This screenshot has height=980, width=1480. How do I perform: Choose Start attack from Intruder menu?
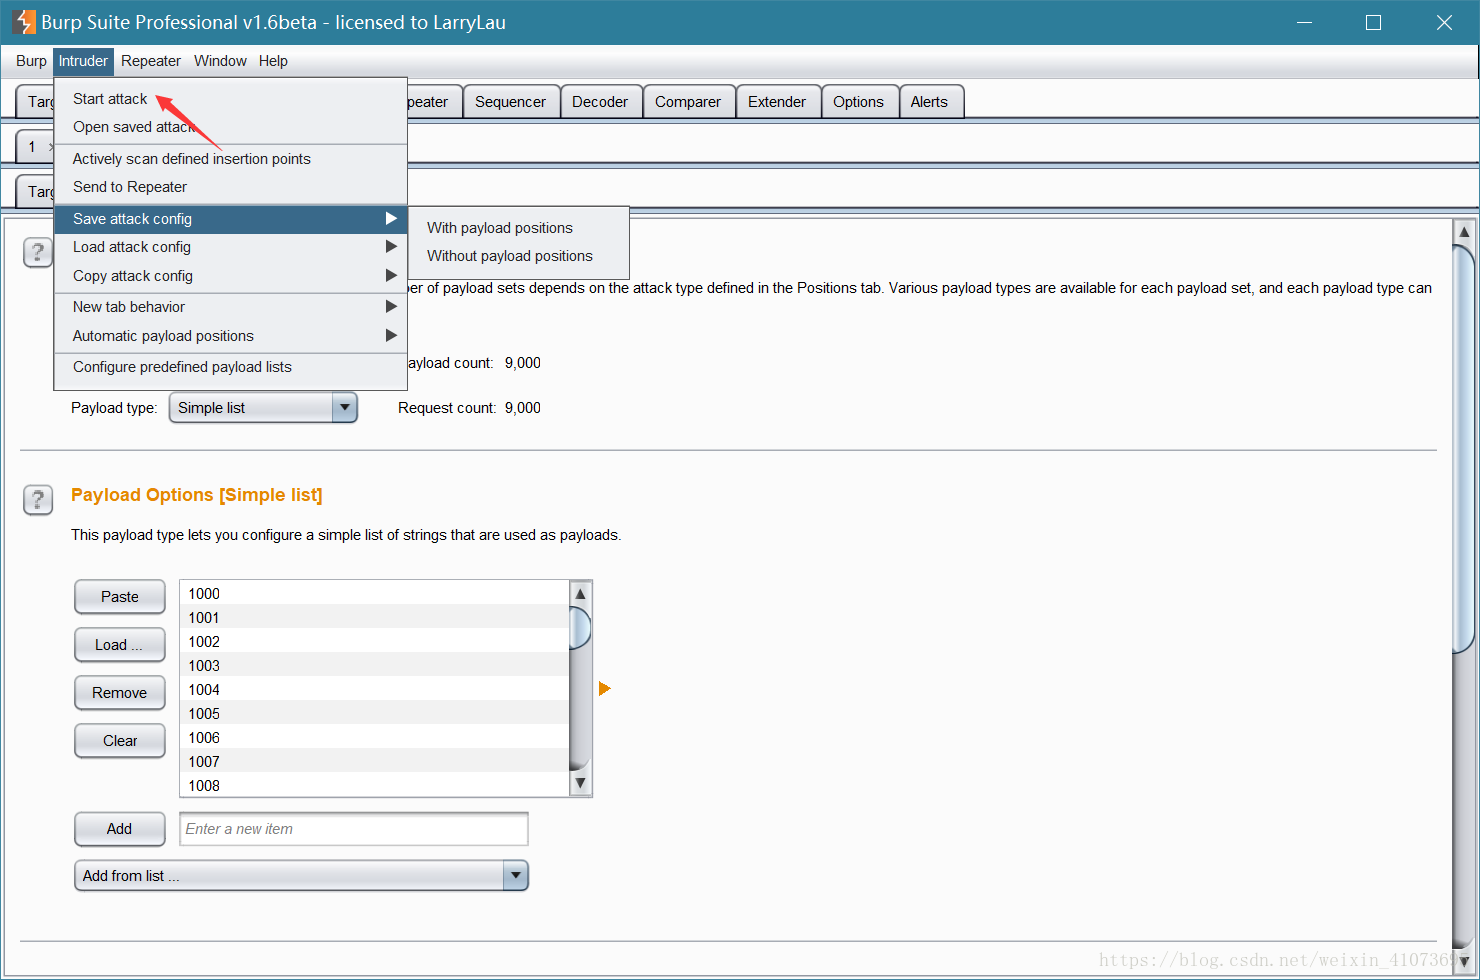click(x=230, y=99)
